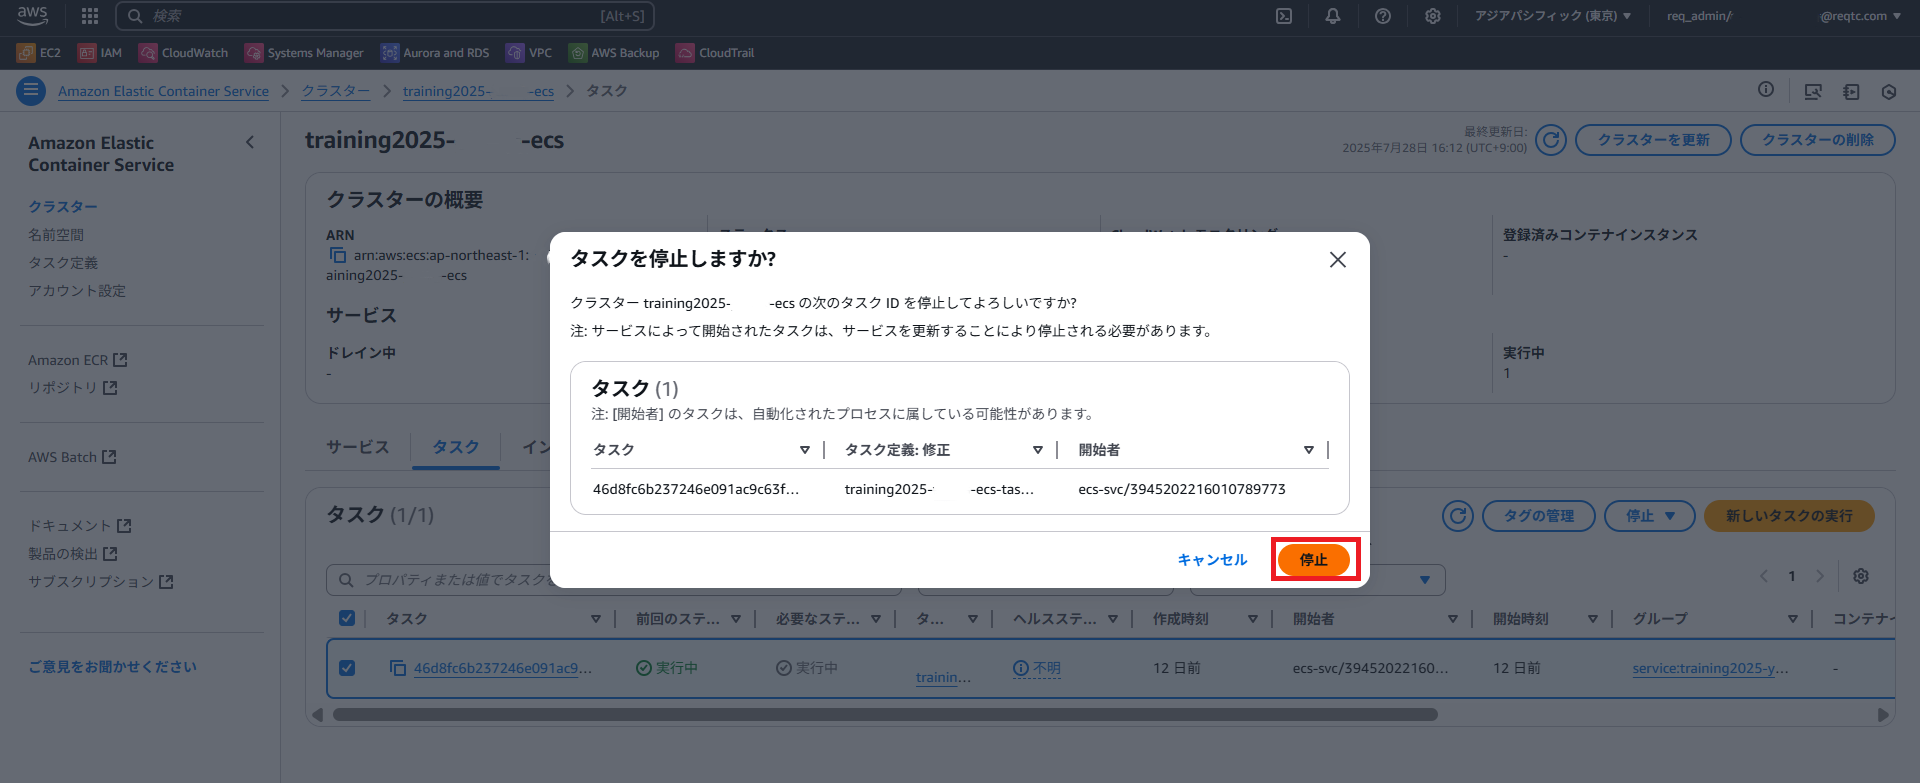
Task: Open アカウント設定 in side navigation
Action: (77, 291)
